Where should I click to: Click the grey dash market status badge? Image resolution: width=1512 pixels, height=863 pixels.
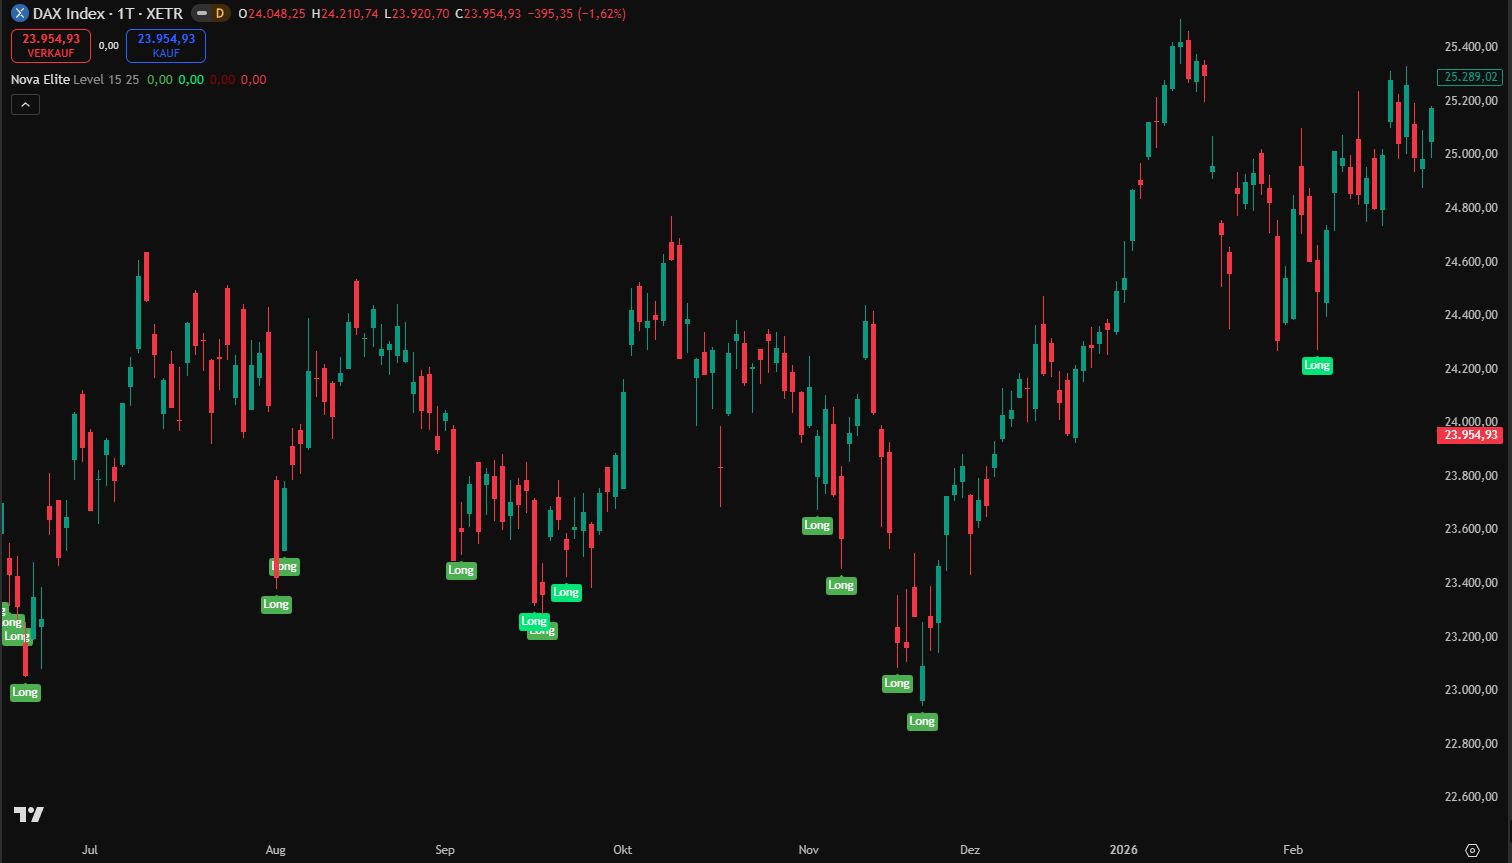(201, 14)
